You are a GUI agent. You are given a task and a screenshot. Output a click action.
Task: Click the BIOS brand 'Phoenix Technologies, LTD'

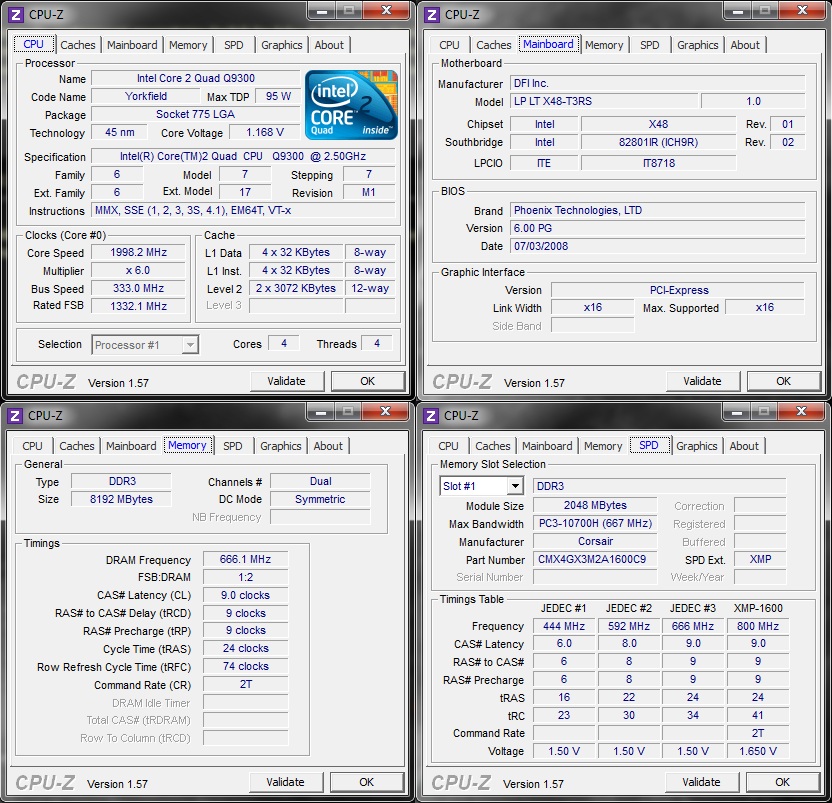(658, 210)
